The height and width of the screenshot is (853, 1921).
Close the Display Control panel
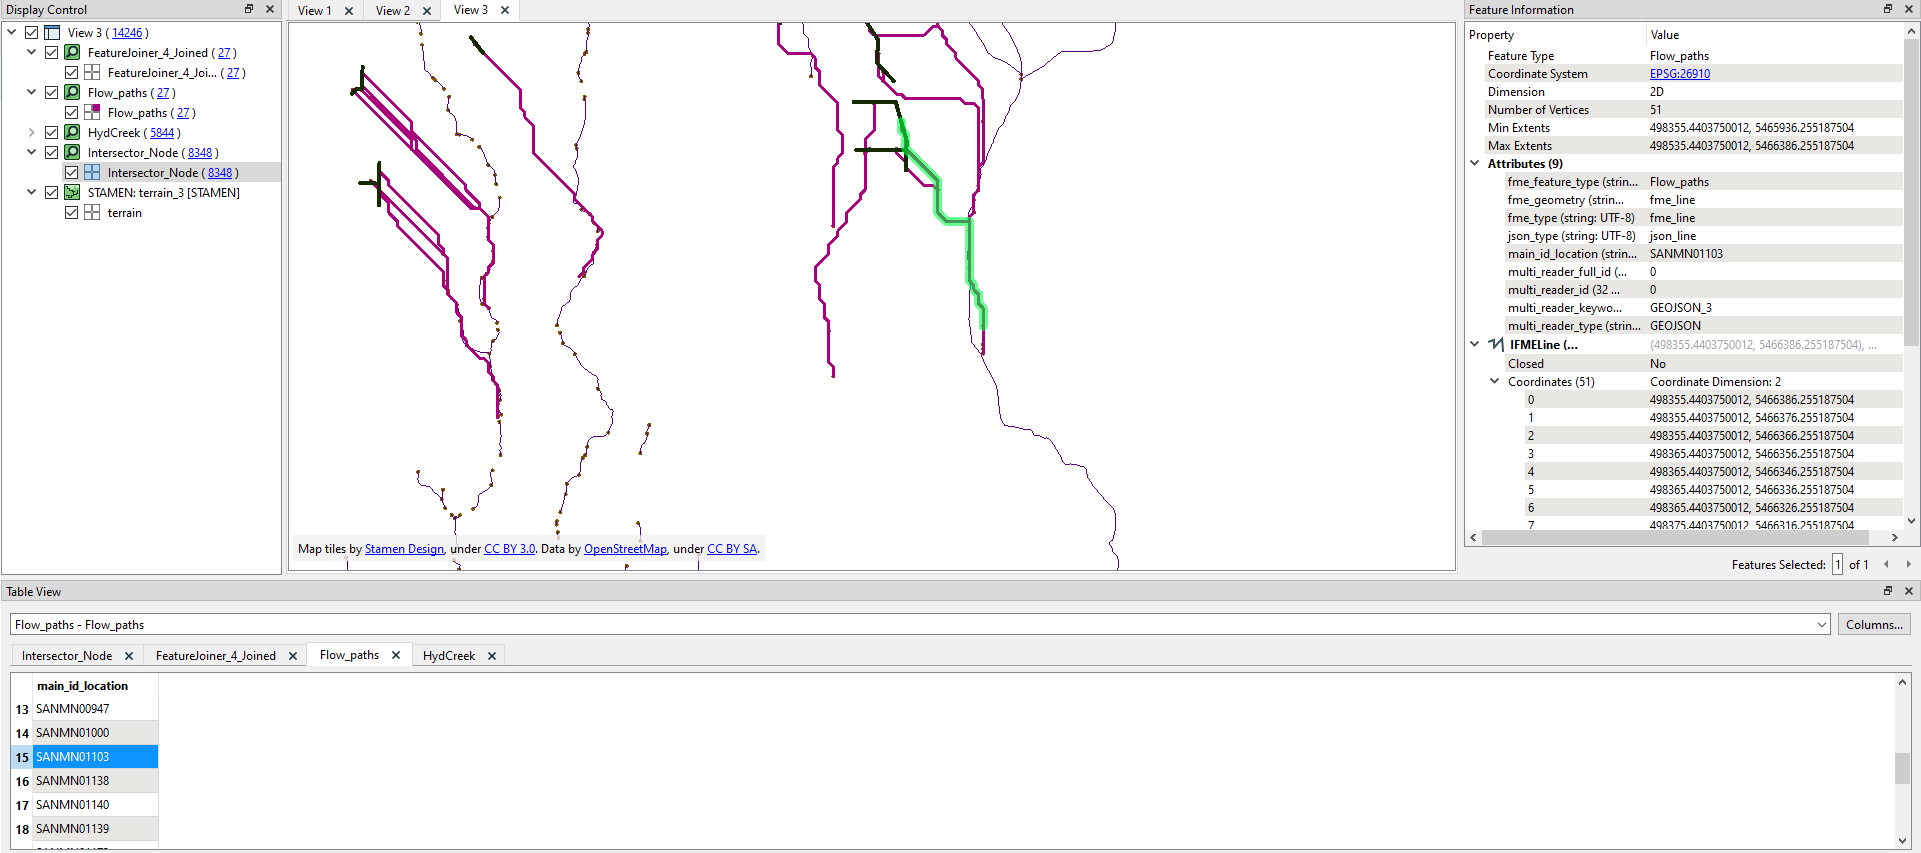pos(270,9)
